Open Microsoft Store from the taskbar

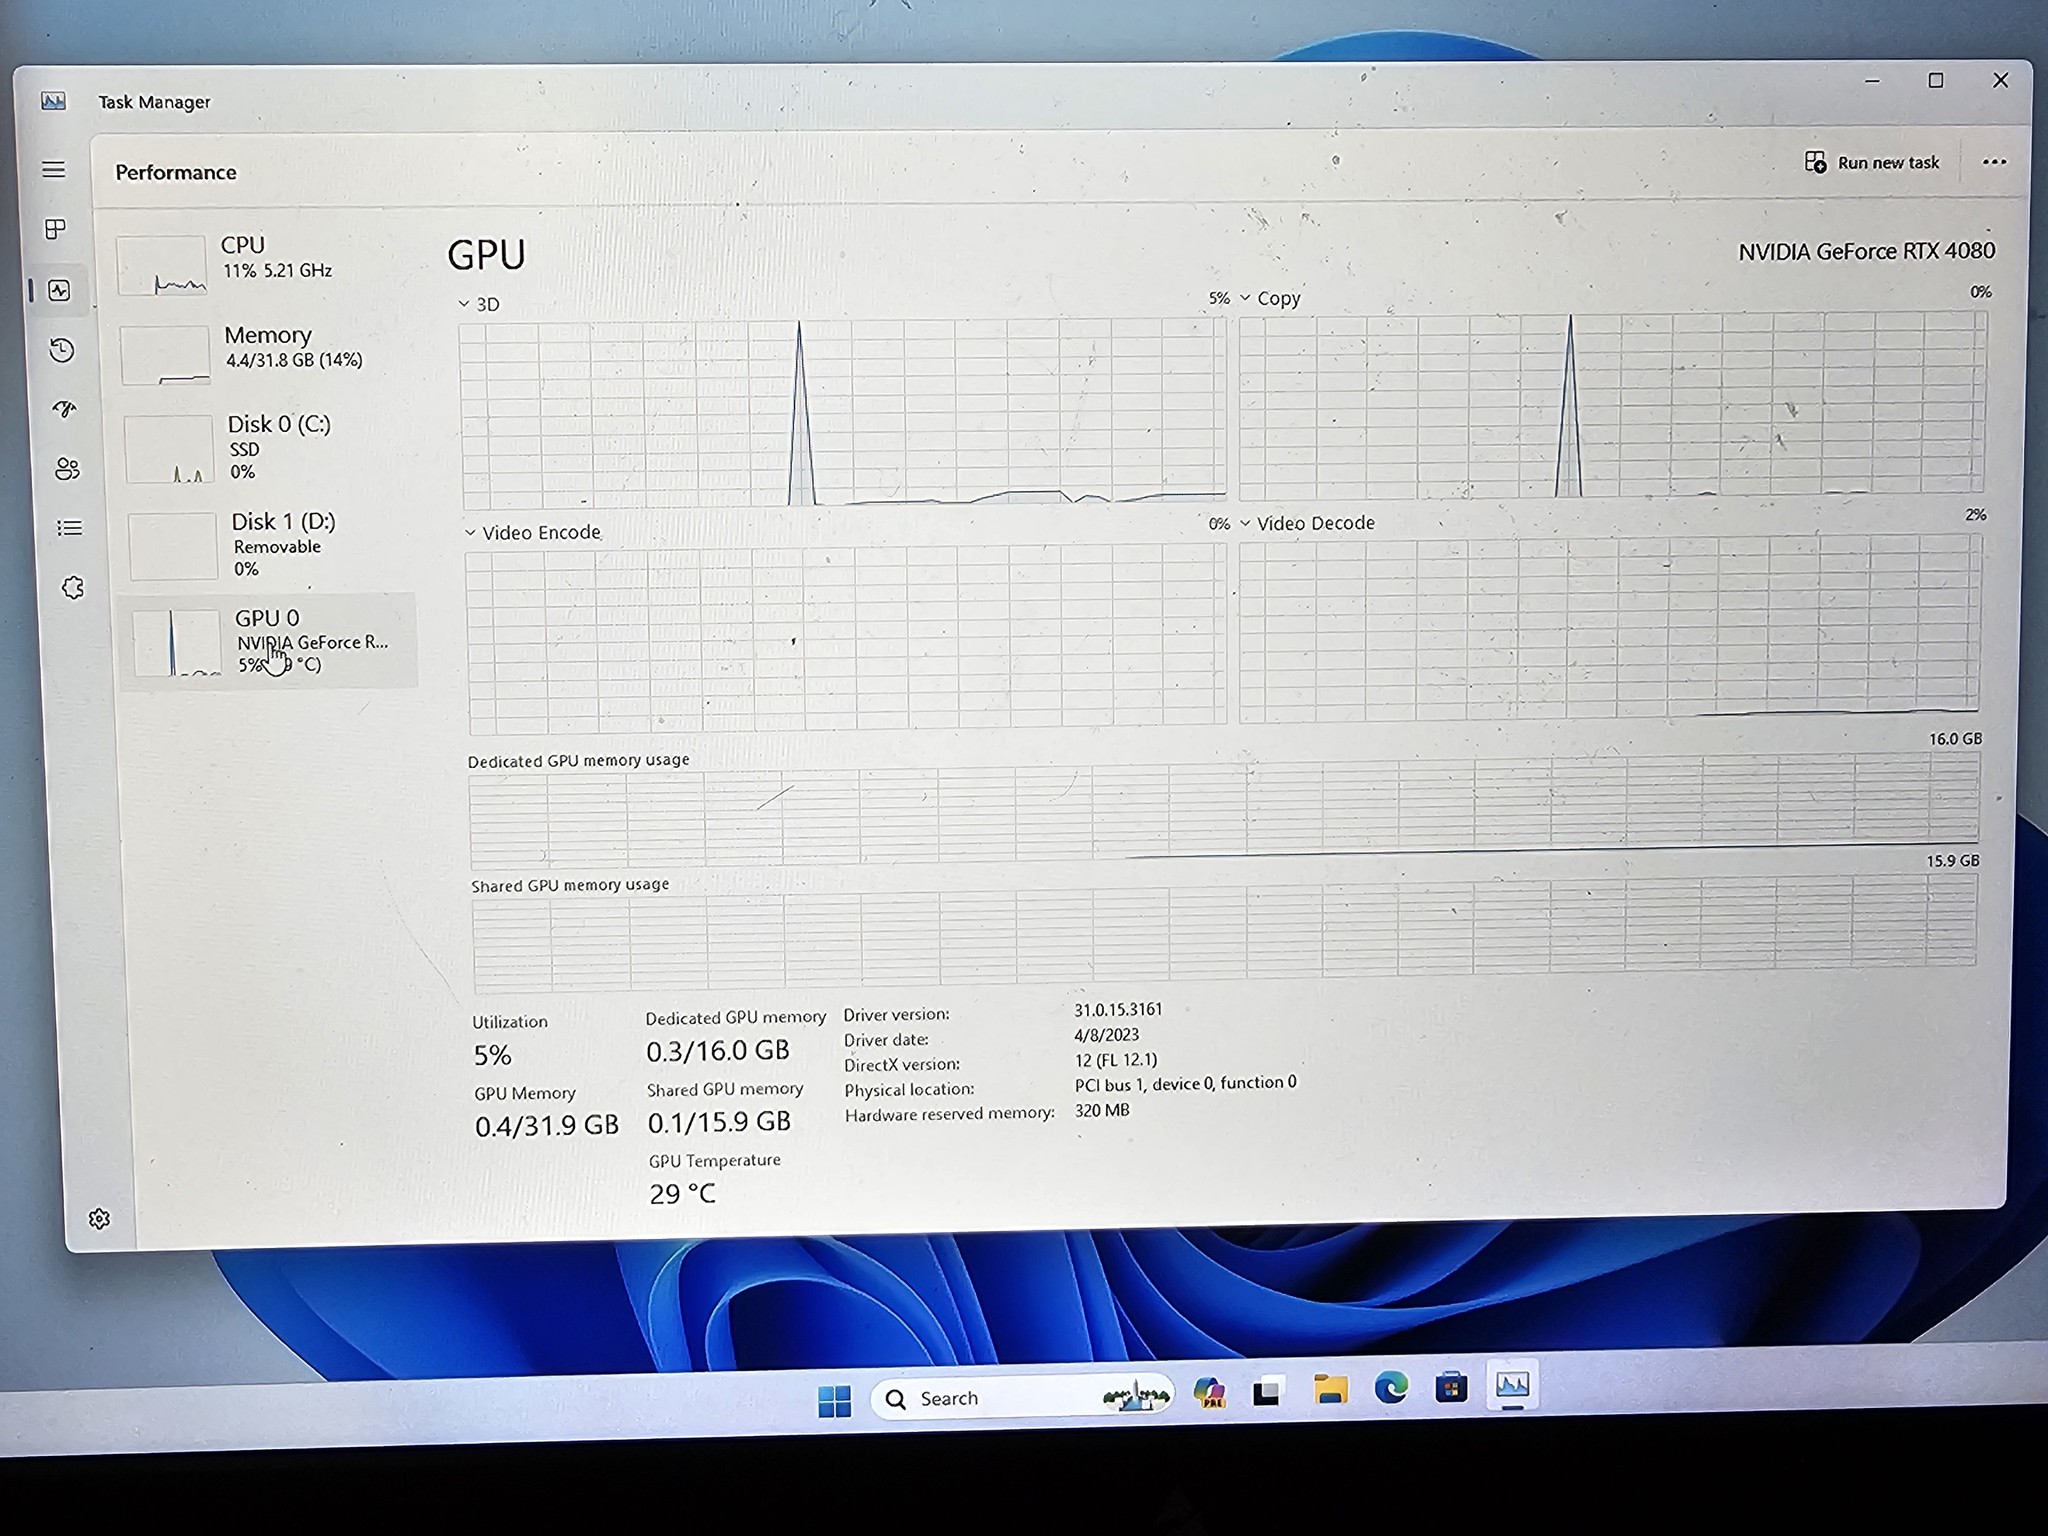tap(1451, 1387)
